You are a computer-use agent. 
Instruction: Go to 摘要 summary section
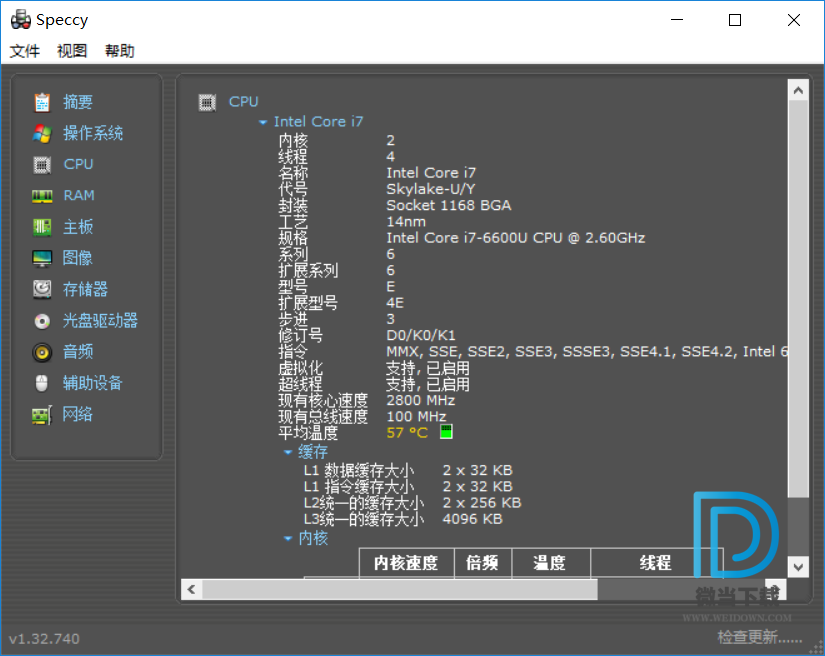tap(78, 102)
